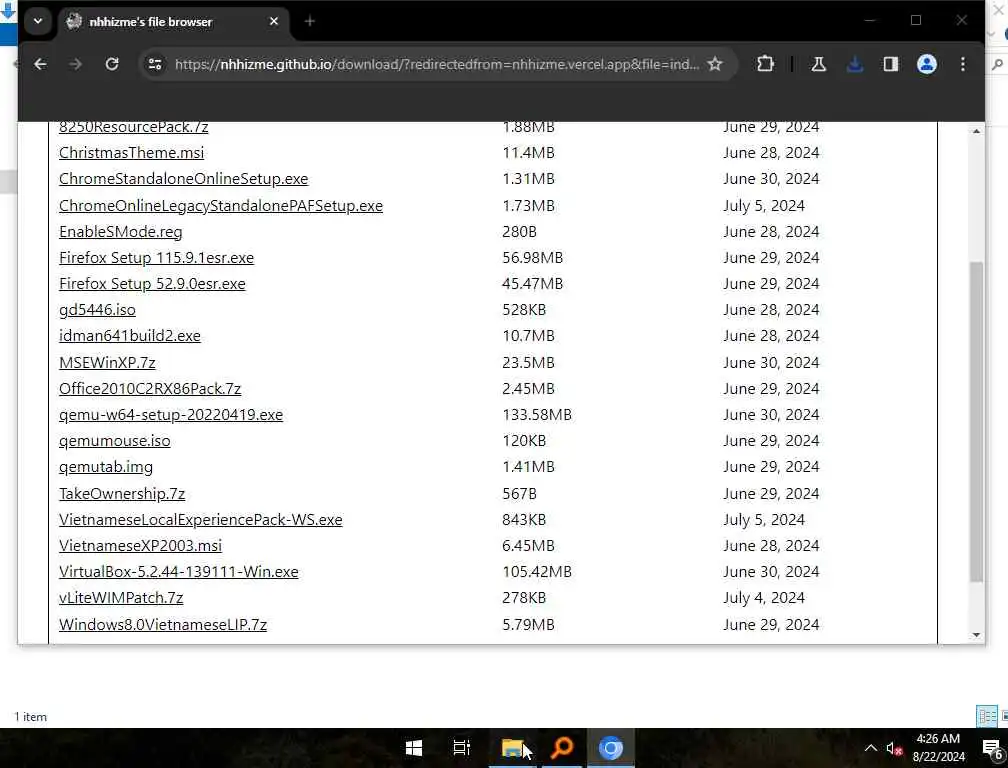This screenshot has width=1008, height=768.
Task: Open the notification center icon
Action: 993,748
